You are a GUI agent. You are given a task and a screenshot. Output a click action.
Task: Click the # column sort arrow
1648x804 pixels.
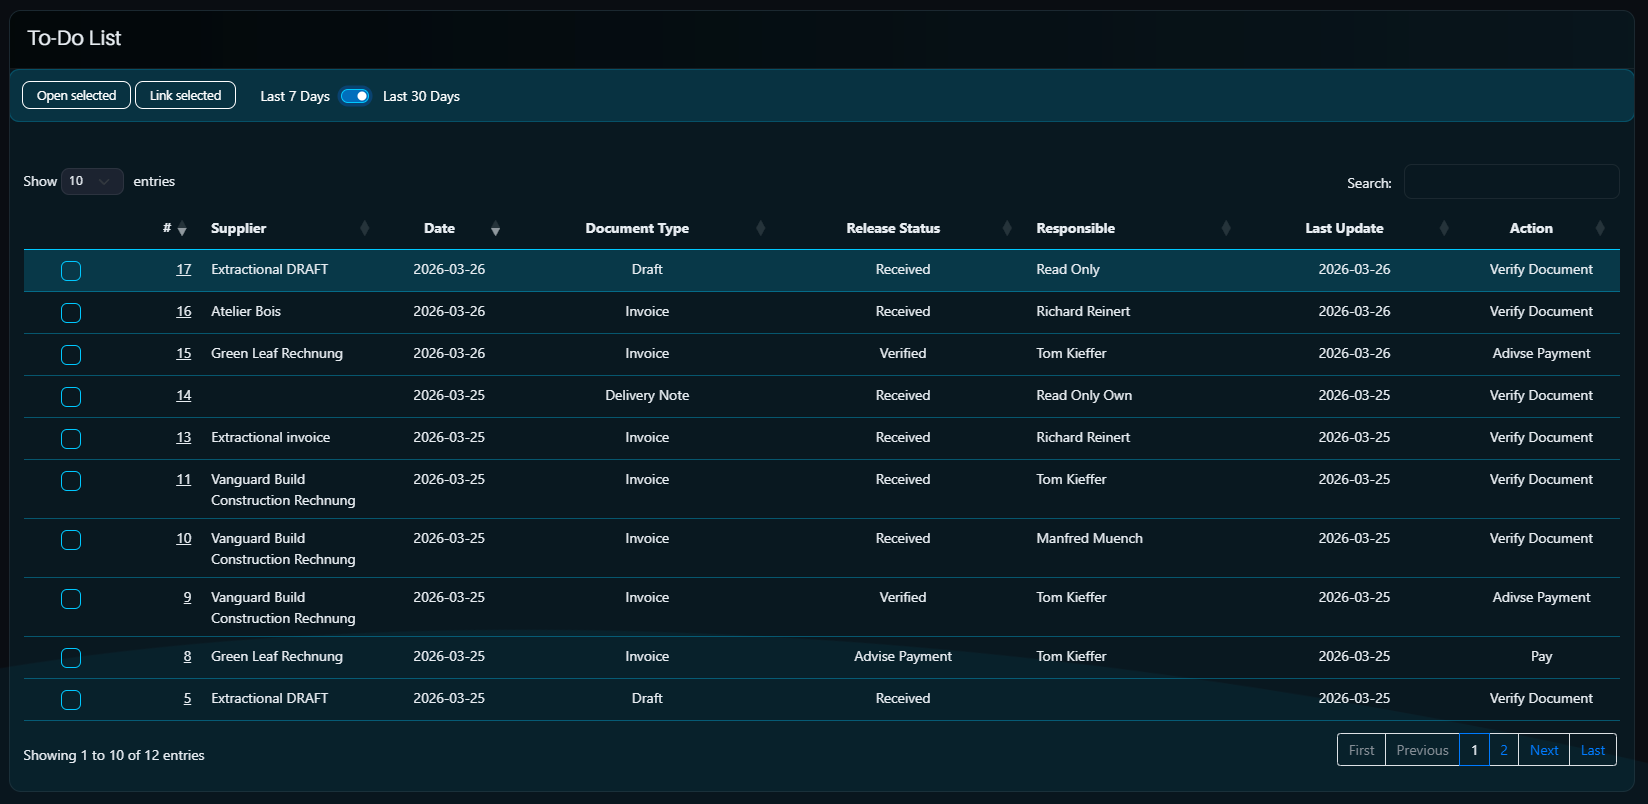coord(182,230)
